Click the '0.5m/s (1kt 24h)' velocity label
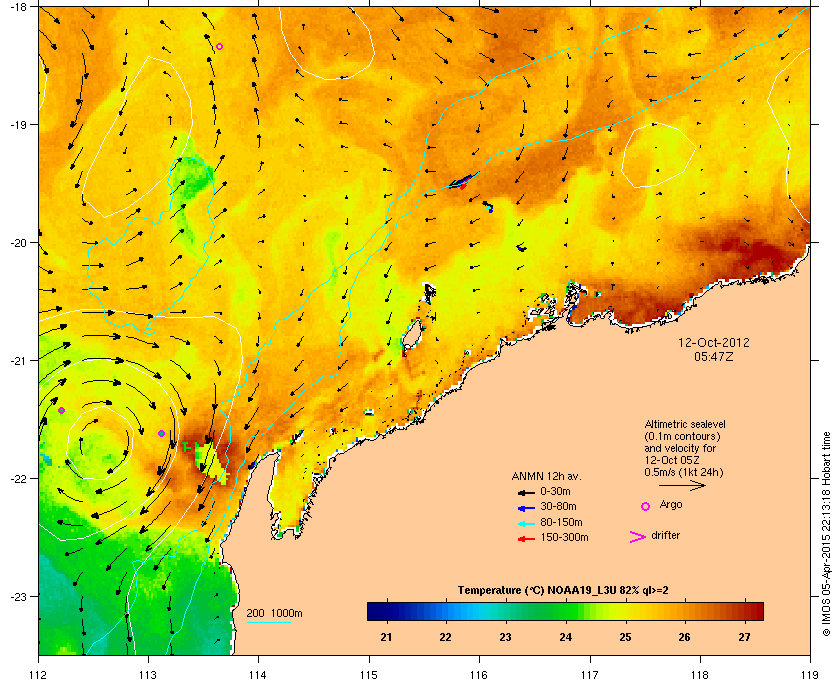Screen dimensions: 840x680 (684, 473)
